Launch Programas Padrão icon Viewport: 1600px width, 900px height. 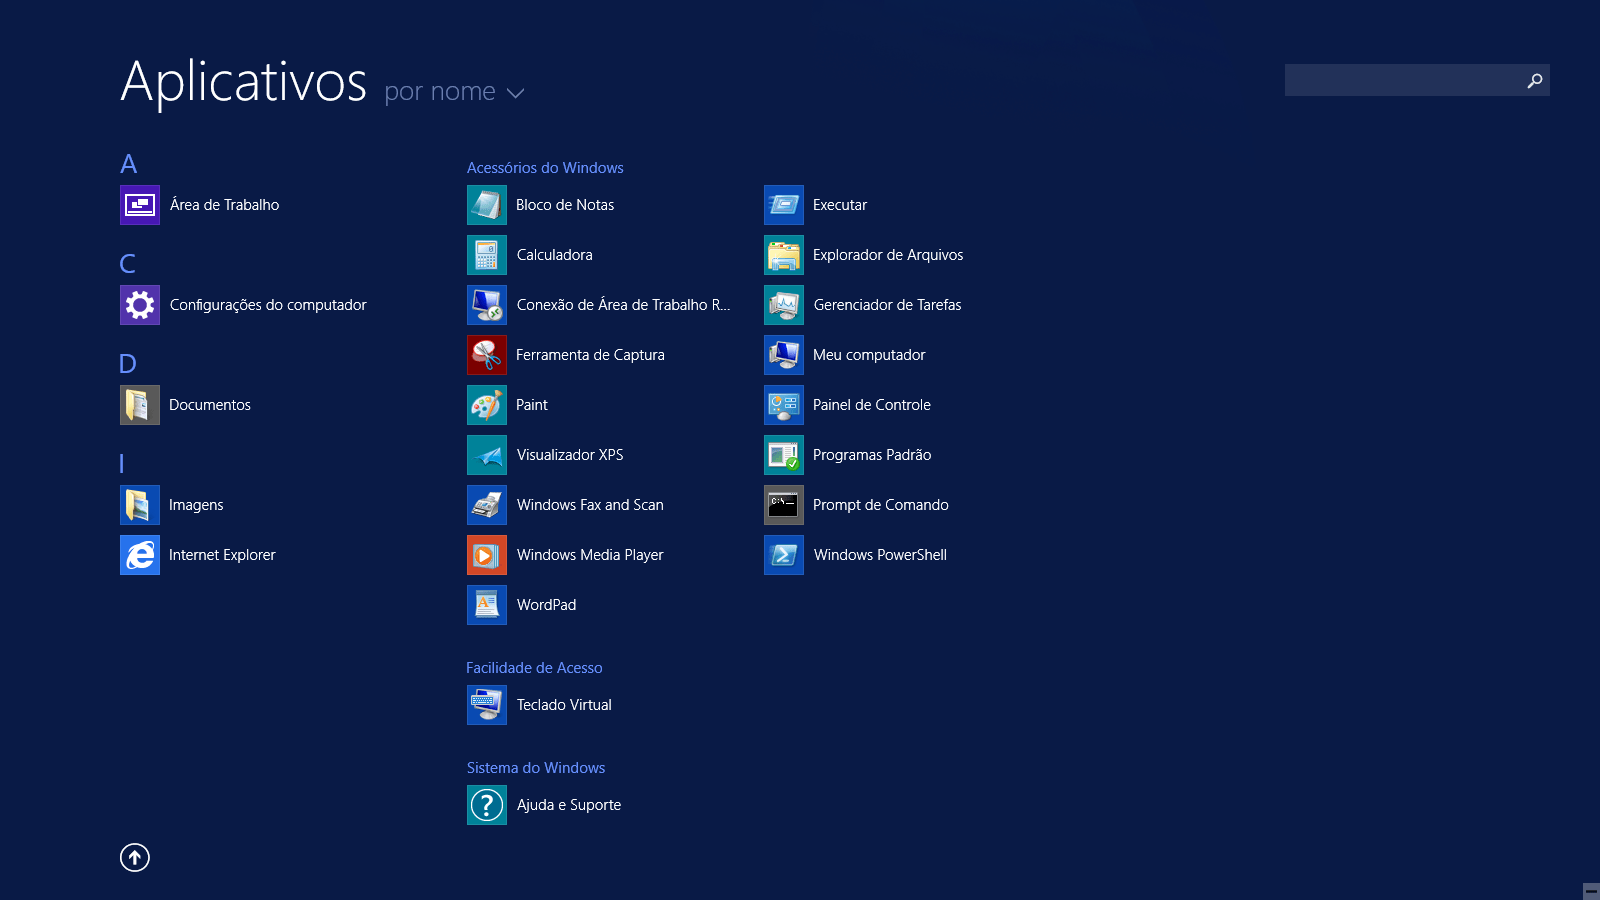coord(784,455)
